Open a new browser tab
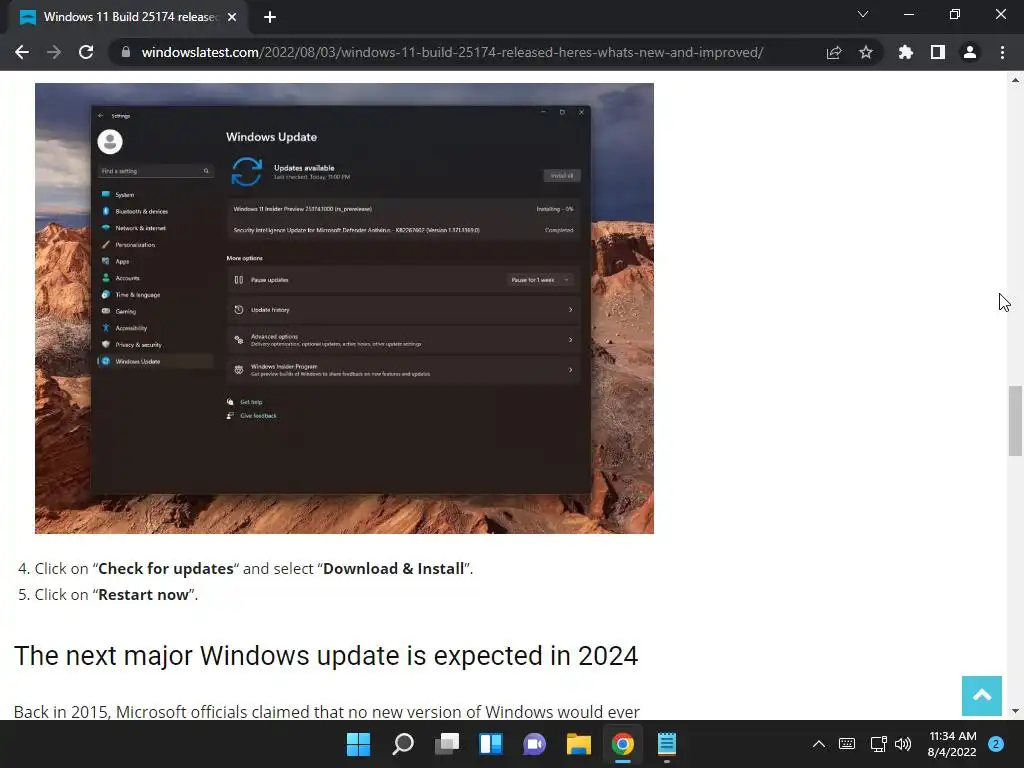The height and width of the screenshot is (768, 1024). 270,17
